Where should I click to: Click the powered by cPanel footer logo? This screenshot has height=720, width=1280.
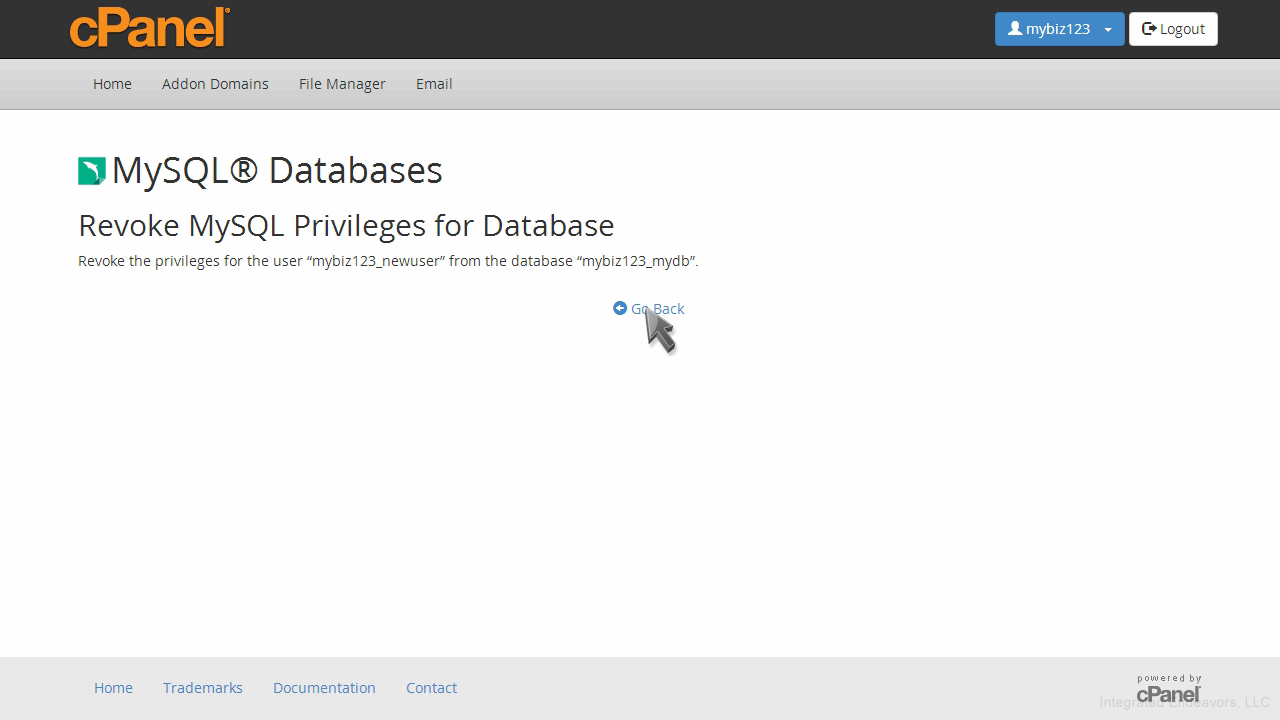coord(1168,689)
